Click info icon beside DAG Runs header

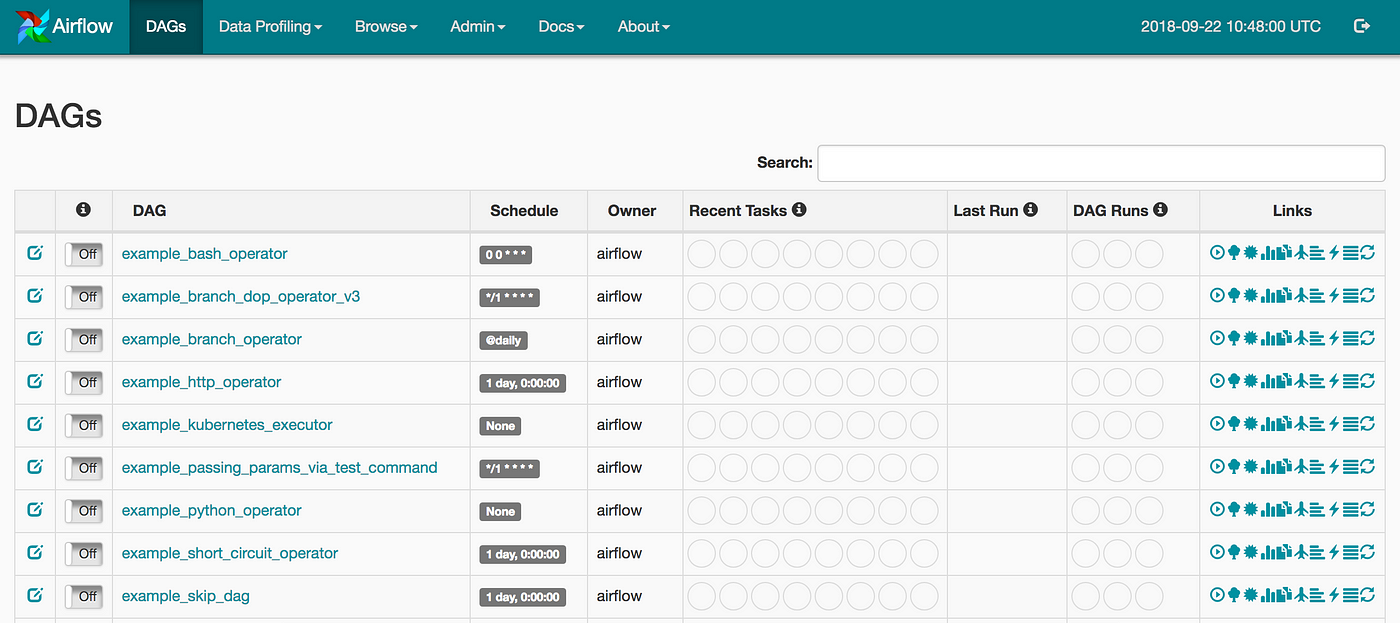pos(1160,210)
